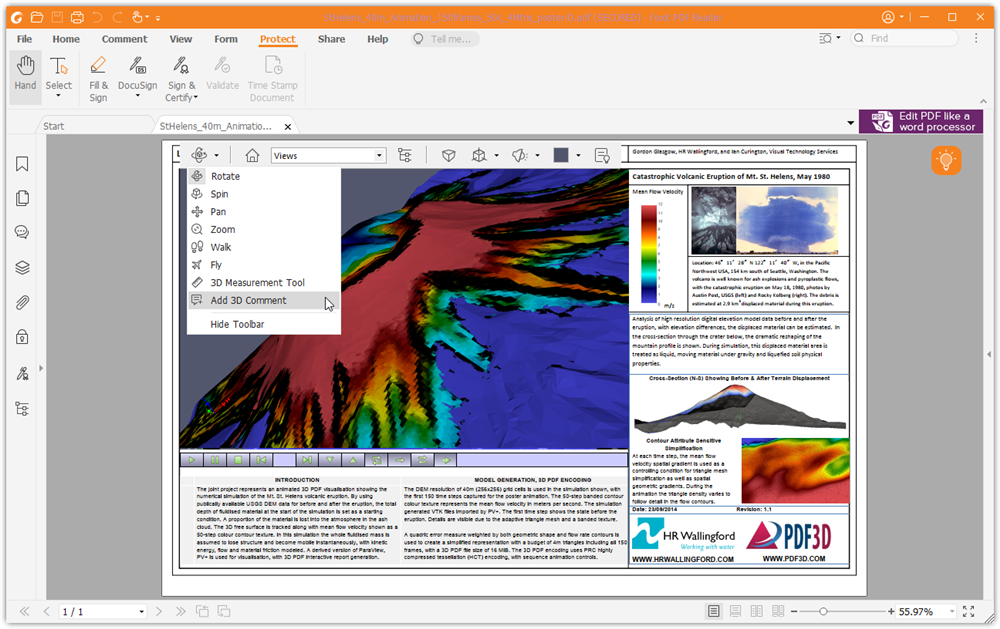Screen dimensions: 1000x629
Task: Toggle the 3D Model Tree icon
Action: coord(405,156)
